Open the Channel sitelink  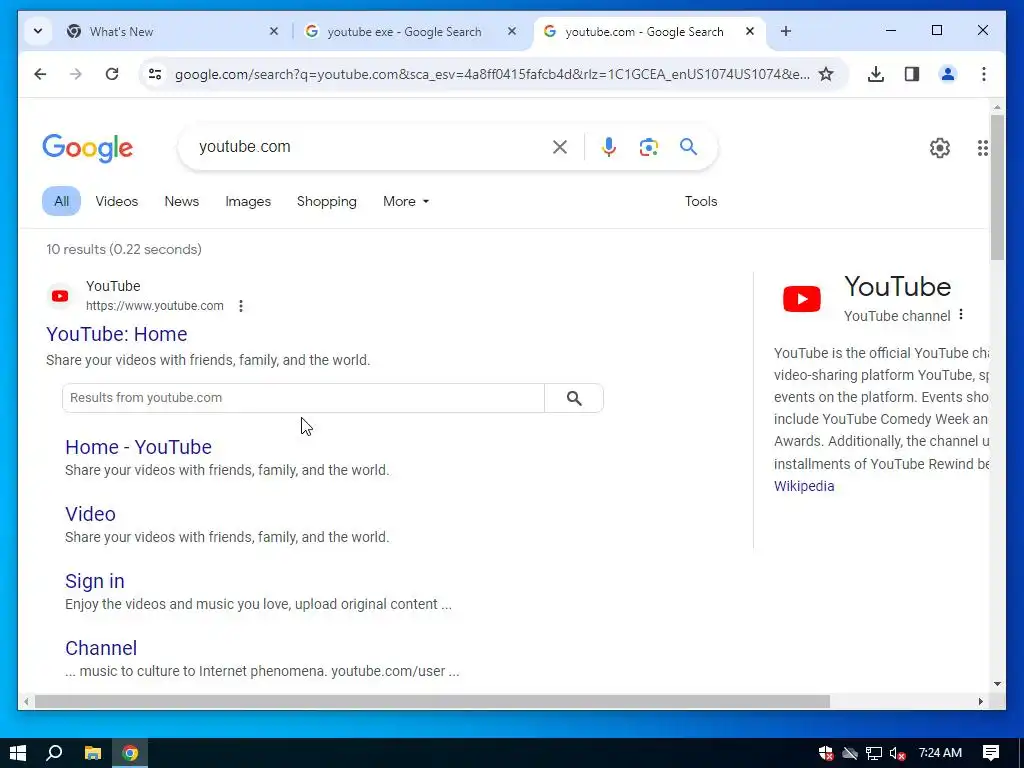point(101,648)
